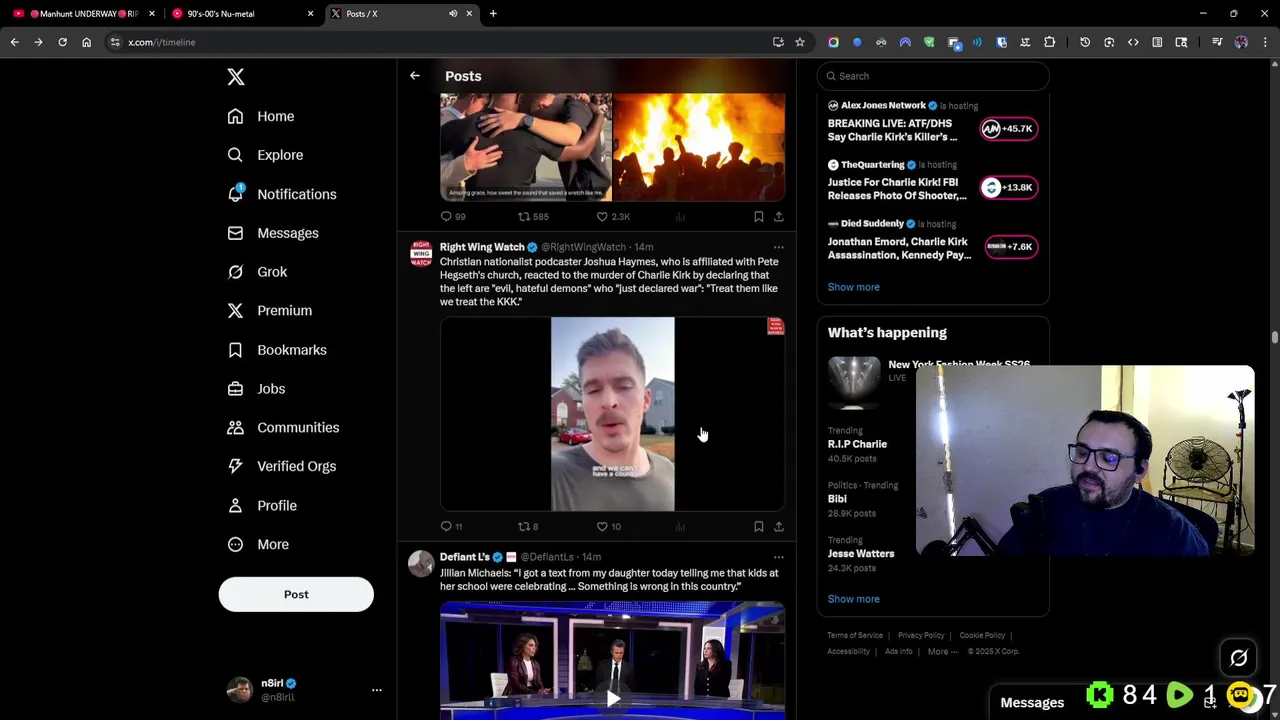Image resolution: width=1280 pixels, height=720 pixels.
Task: Open more options on Right Wing Watch post
Action: coord(779,247)
